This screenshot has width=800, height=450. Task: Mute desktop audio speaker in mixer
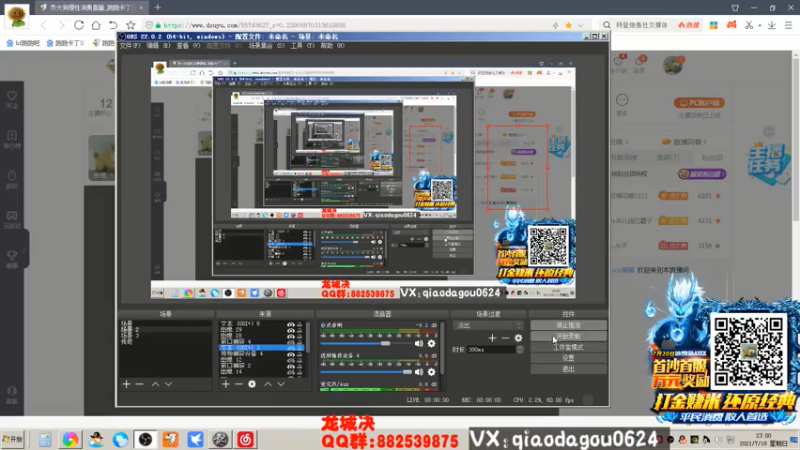pyautogui.click(x=419, y=343)
